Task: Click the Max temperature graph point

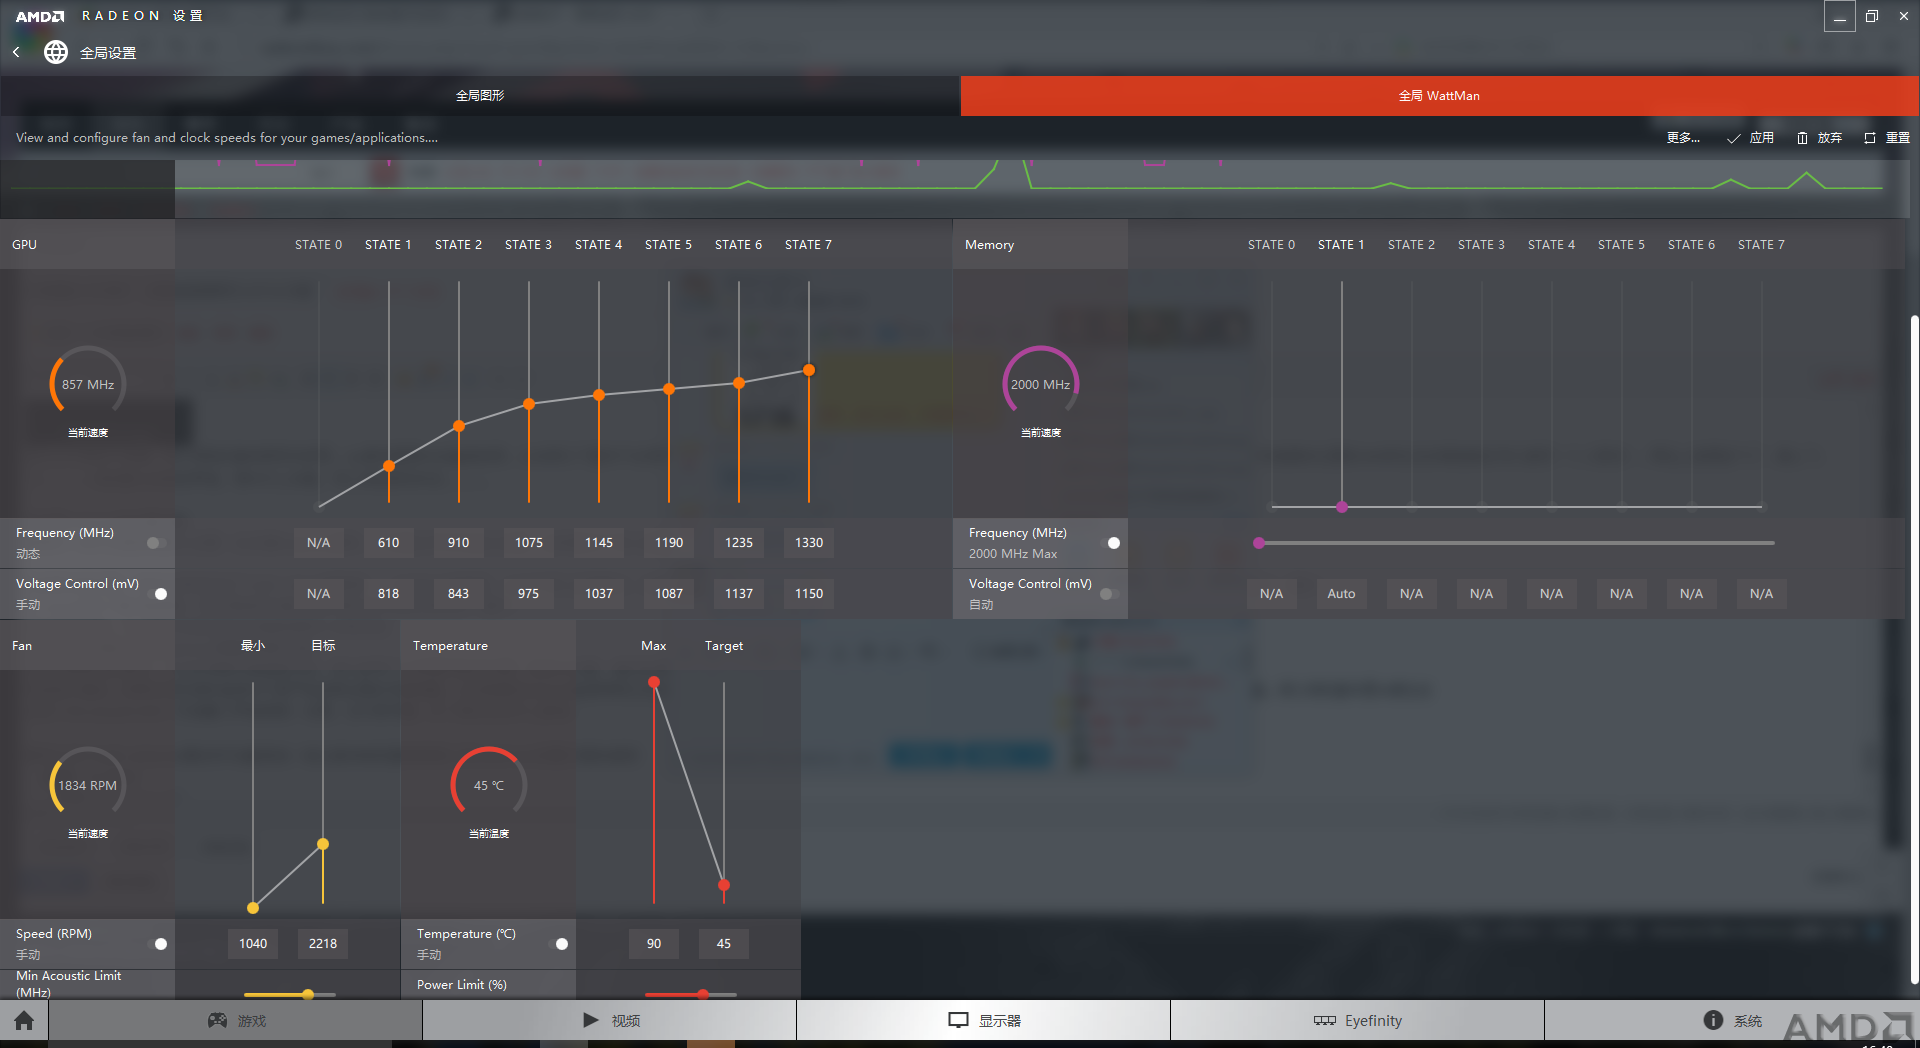Action: [x=654, y=682]
